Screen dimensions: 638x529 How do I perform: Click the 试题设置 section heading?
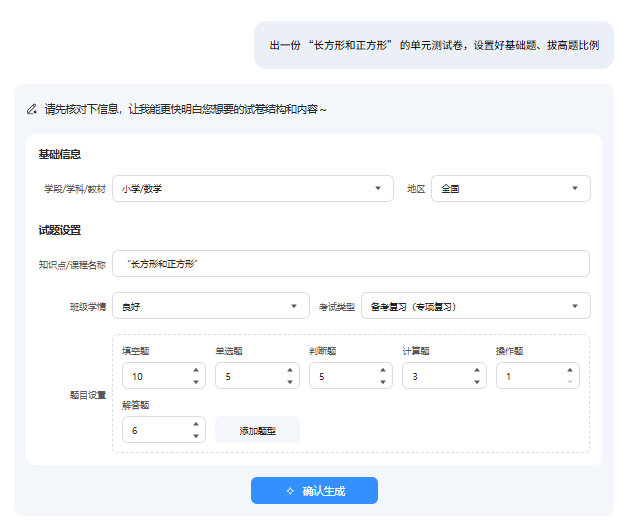coord(60,230)
